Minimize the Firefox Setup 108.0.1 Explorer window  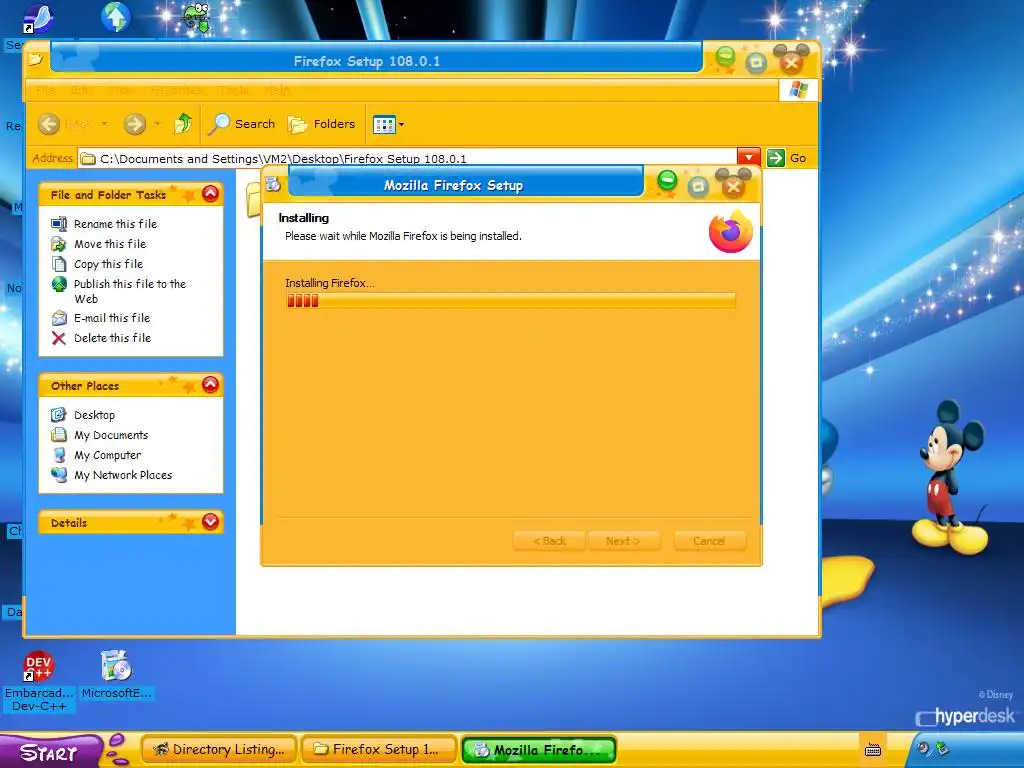point(725,57)
